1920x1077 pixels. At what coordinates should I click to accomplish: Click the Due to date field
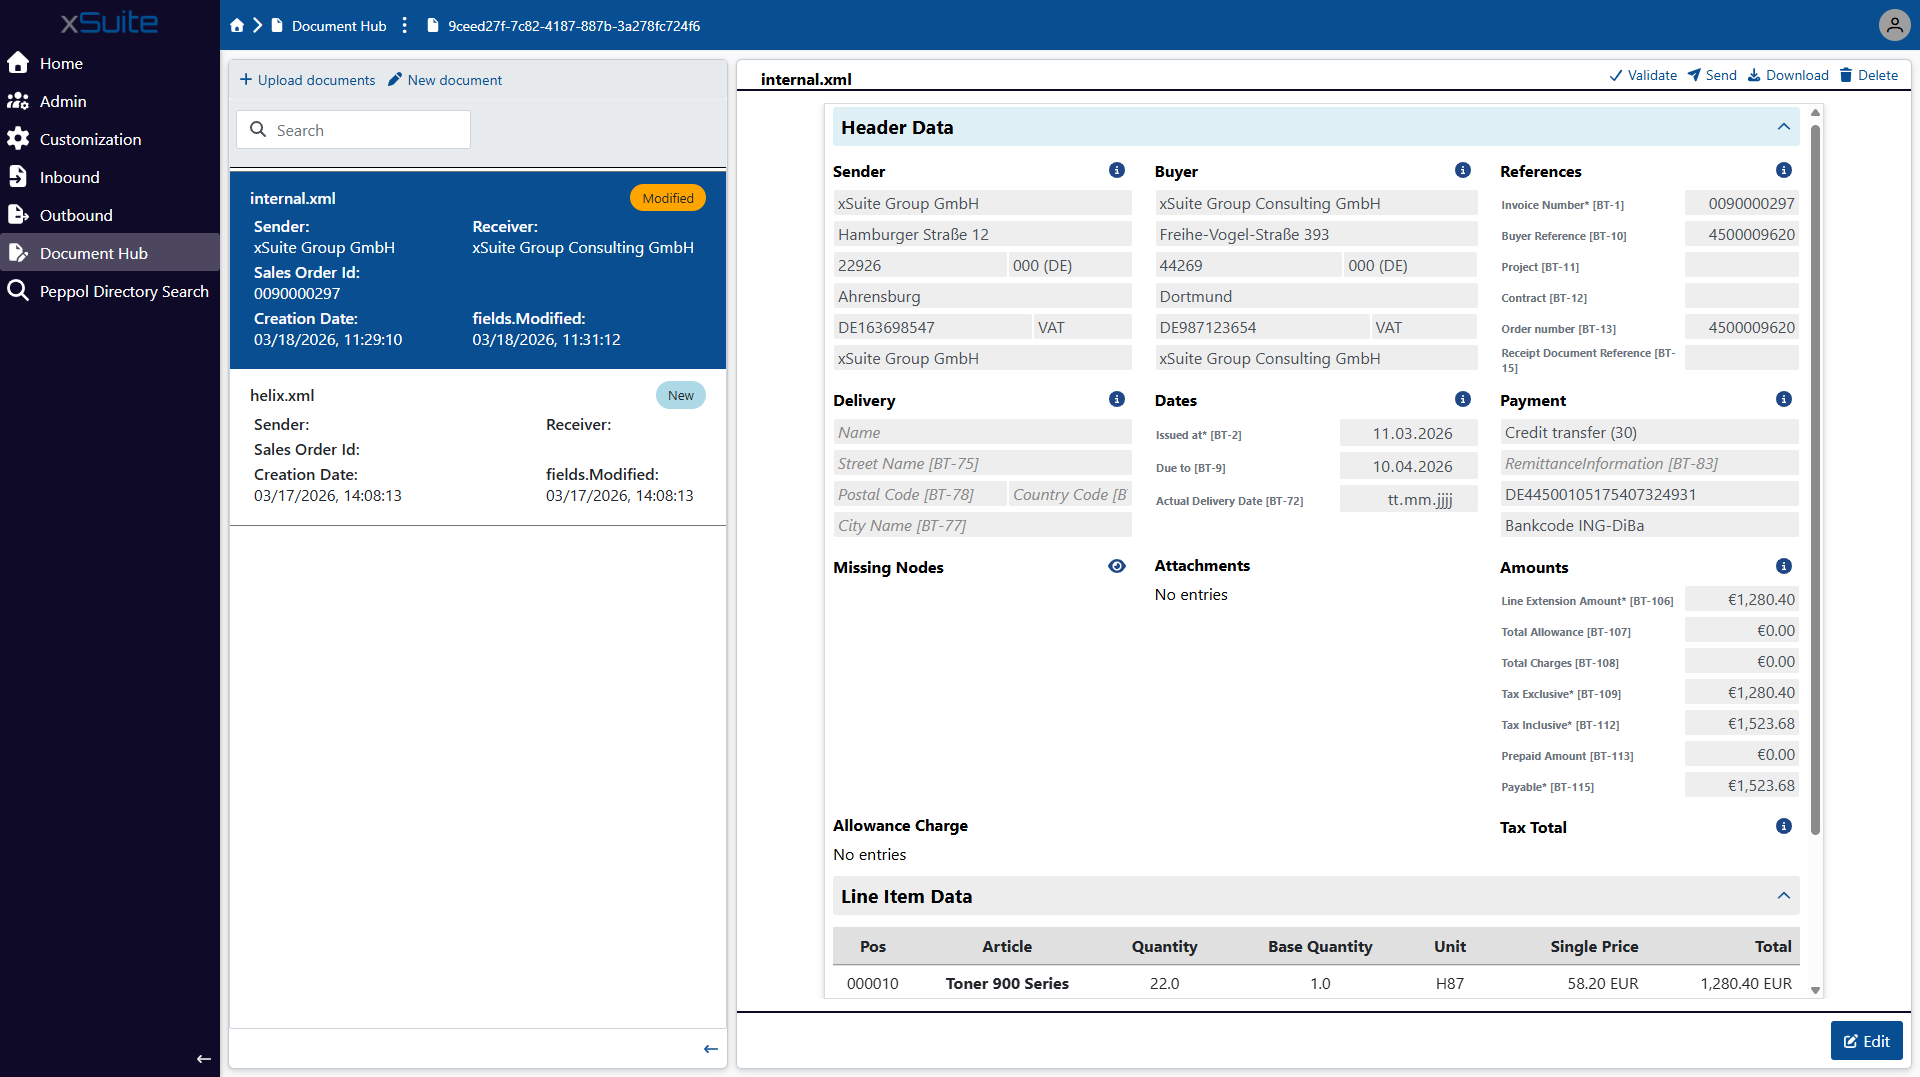point(1408,467)
